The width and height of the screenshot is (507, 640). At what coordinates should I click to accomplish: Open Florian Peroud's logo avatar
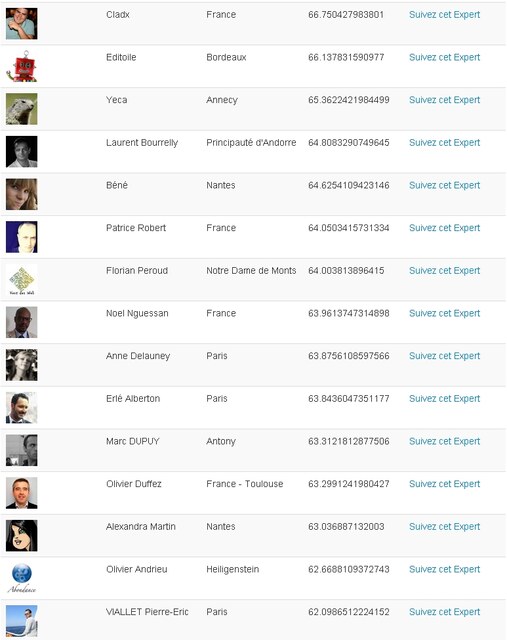pyautogui.click(x=22, y=280)
